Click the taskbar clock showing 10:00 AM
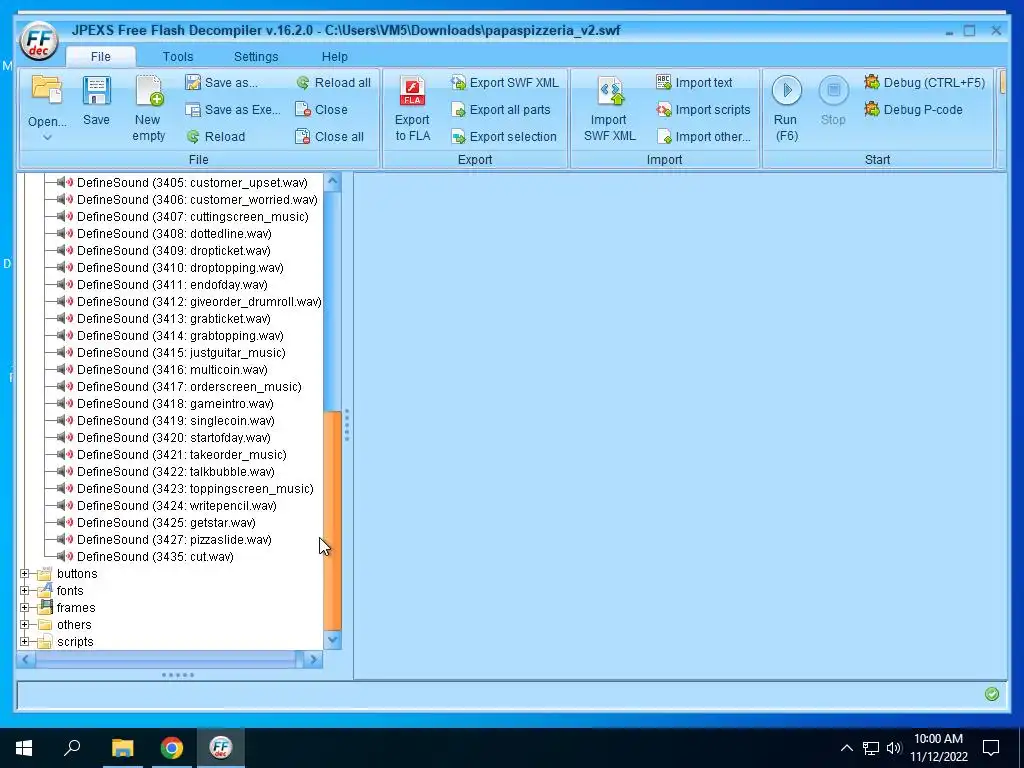This screenshot has width=1024, height=768. (938, 748)
